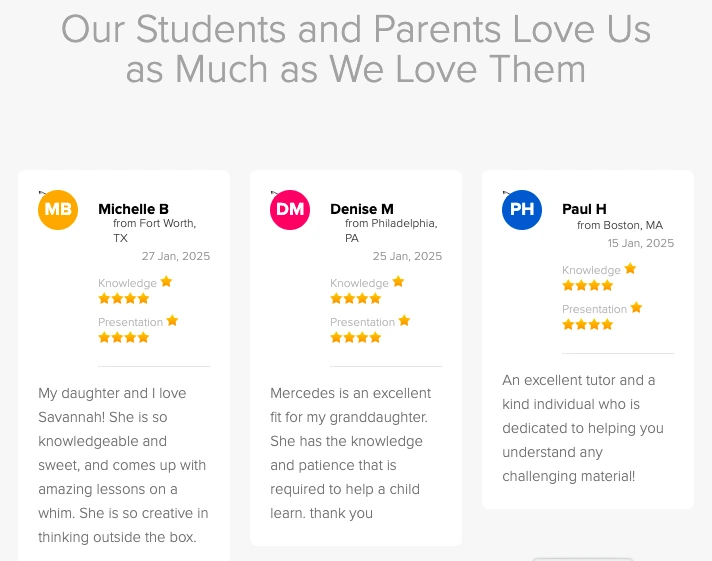Screen dimensions: 712x561
Task: Open reviewer name Paul H
Action: (x=584, y=209)
